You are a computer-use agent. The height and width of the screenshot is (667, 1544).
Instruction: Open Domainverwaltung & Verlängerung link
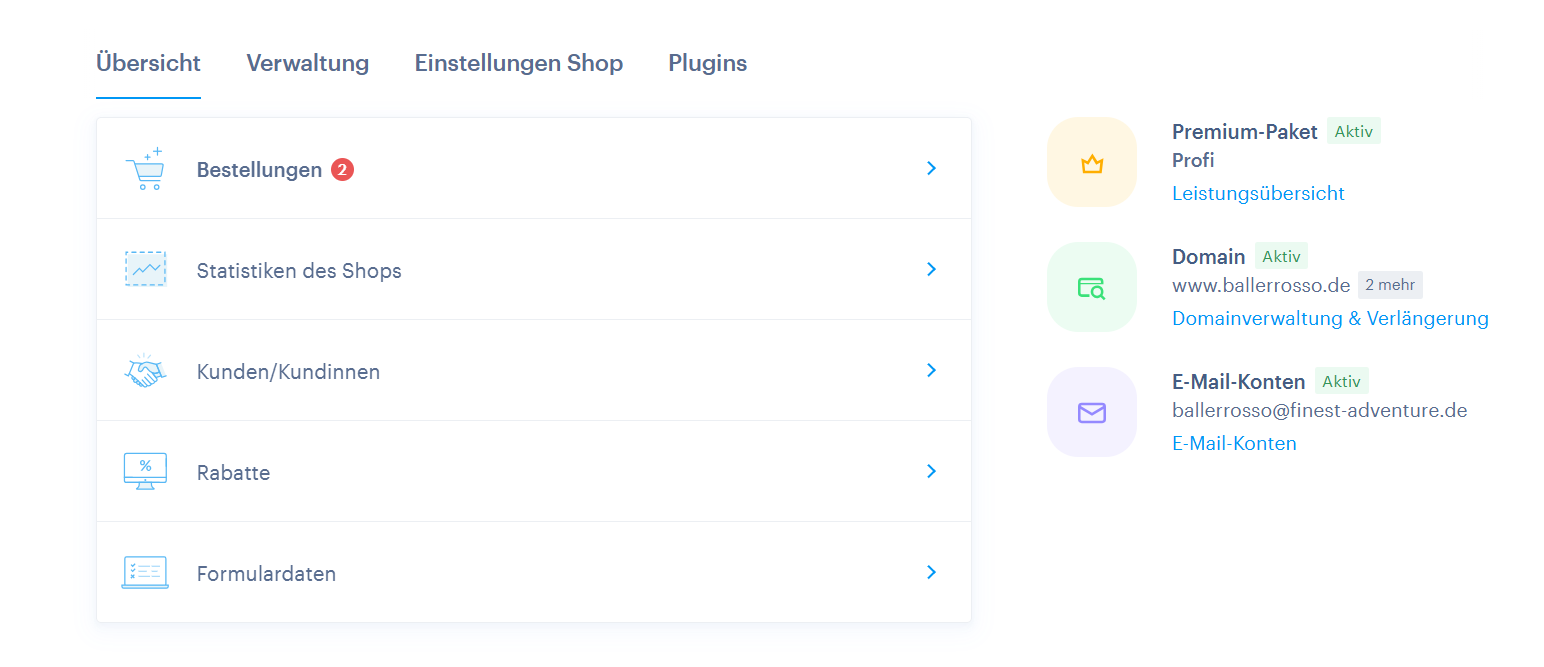(1329, 318)
